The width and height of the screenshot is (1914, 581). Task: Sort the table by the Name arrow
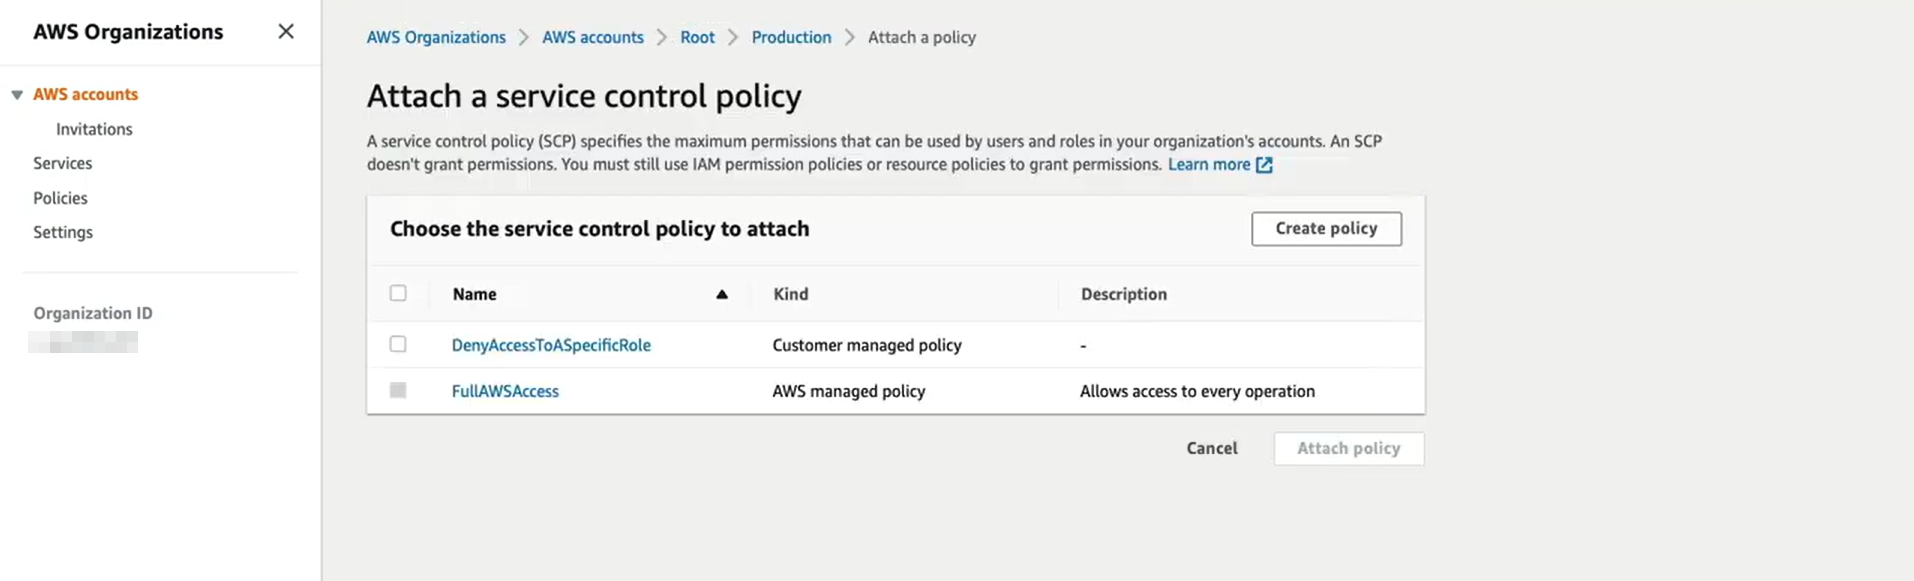click(x=721, y=294)
